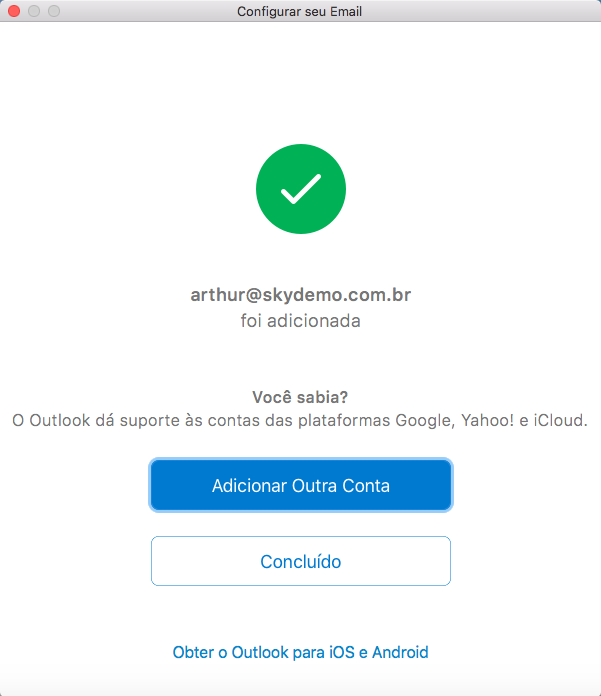Minimize the email setup window

[34, 11]
